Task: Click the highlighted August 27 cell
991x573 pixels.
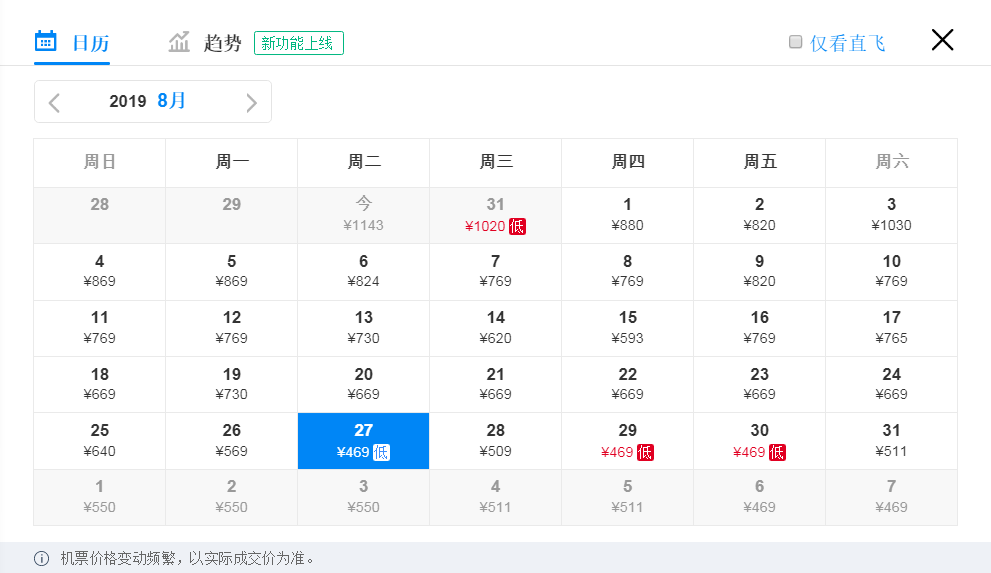Action: (363, 441)
